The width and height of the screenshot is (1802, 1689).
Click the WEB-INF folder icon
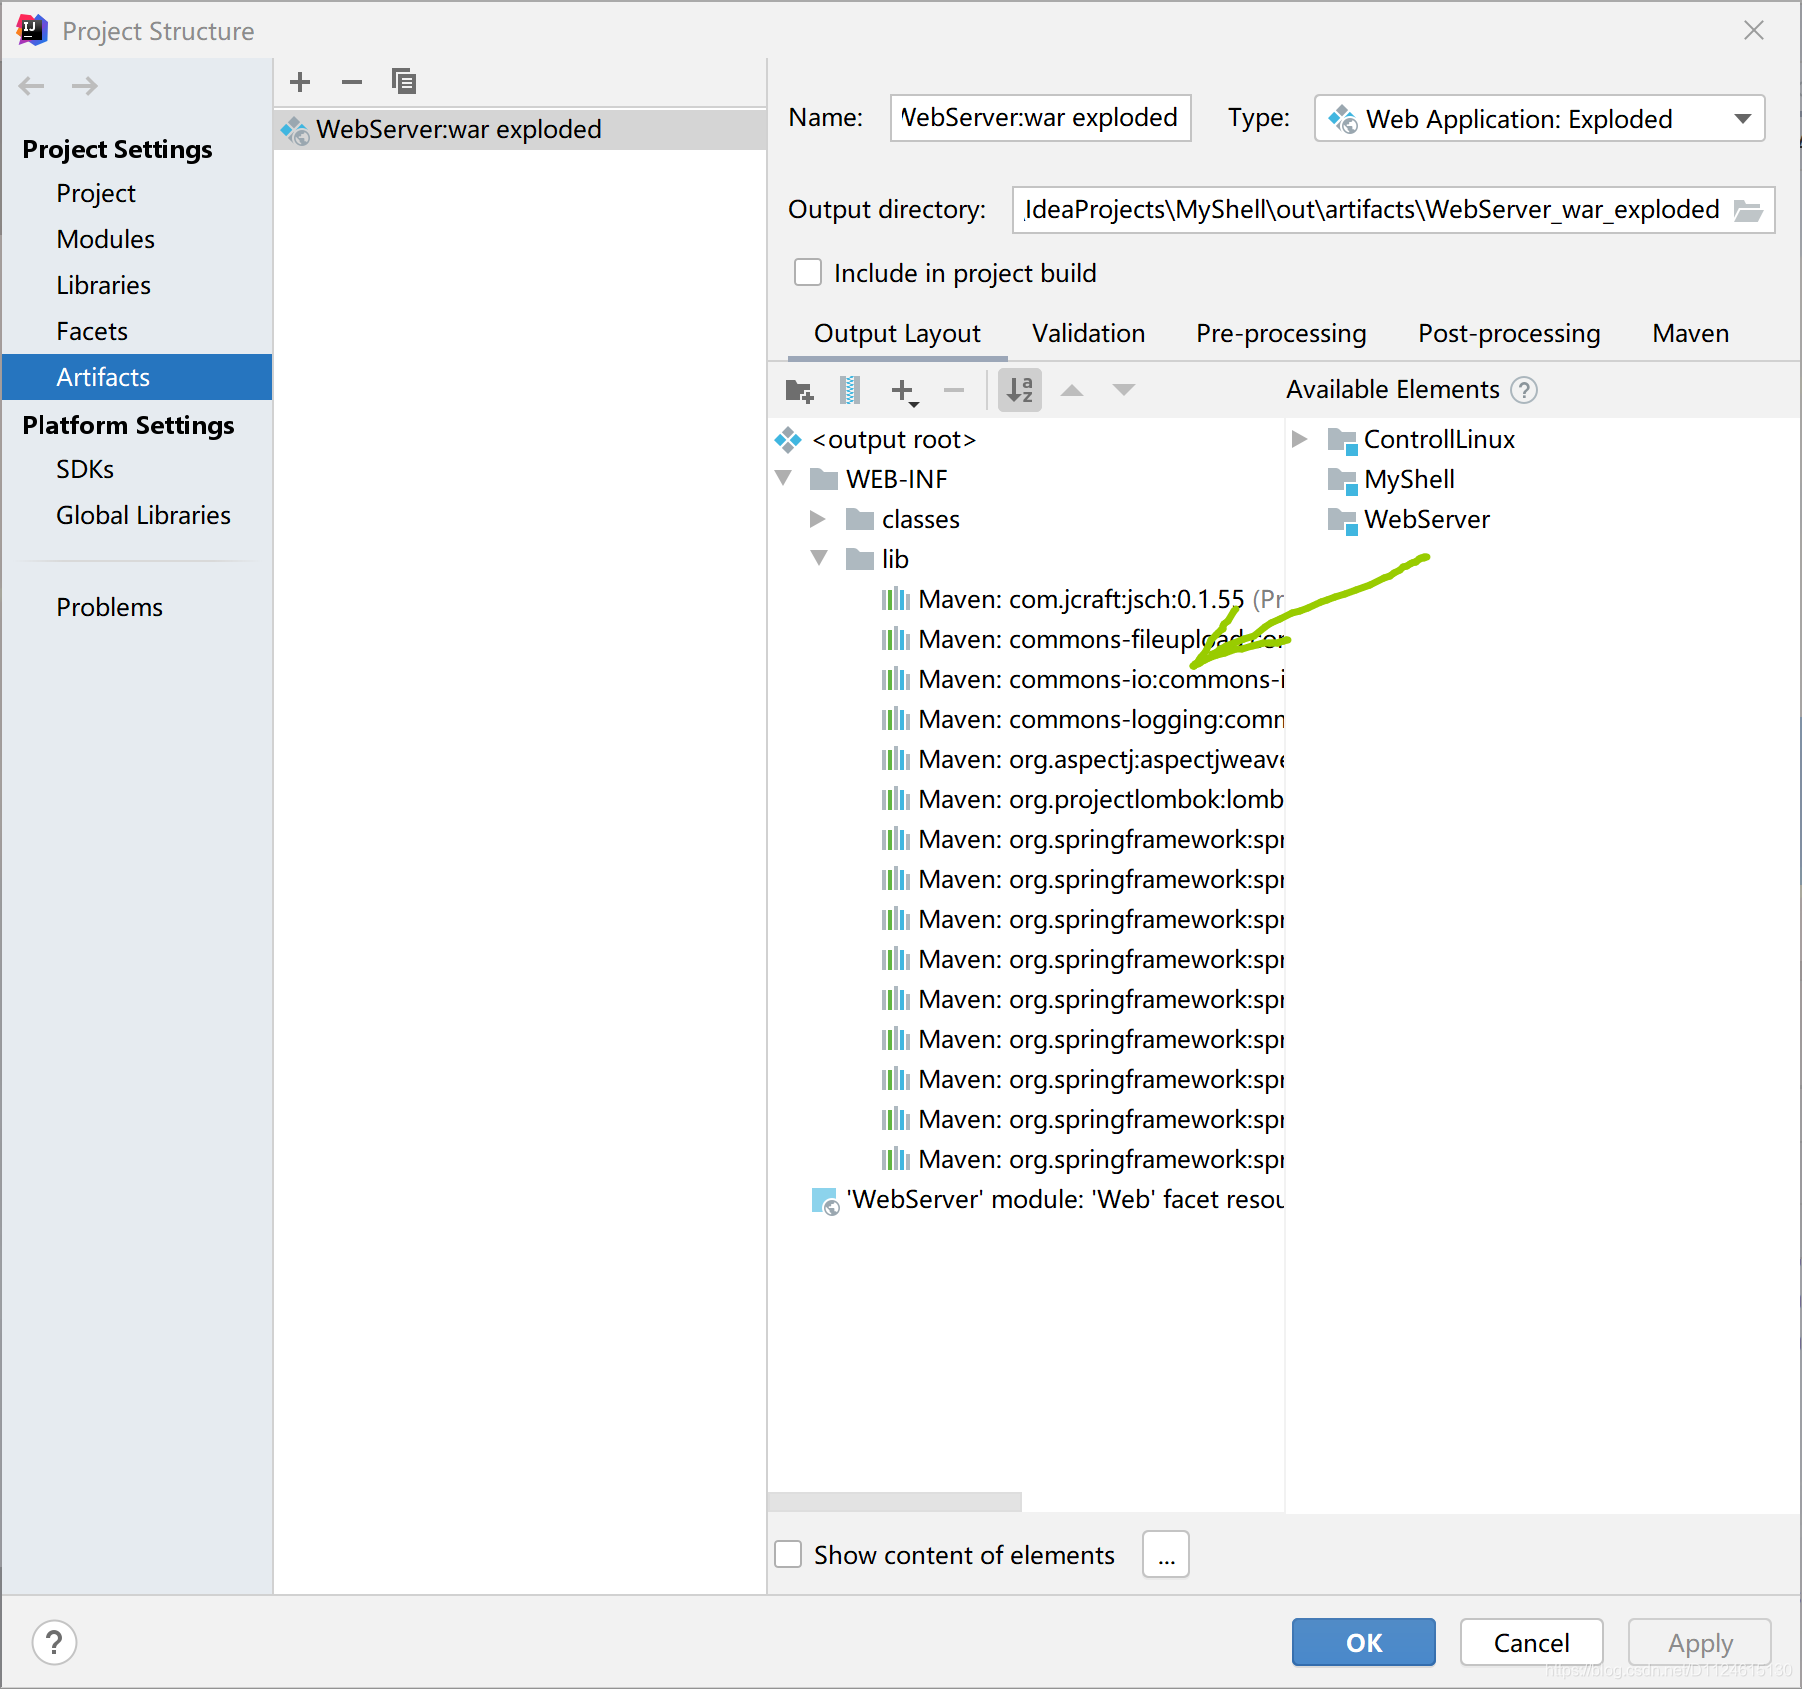[x=824, y=479]
